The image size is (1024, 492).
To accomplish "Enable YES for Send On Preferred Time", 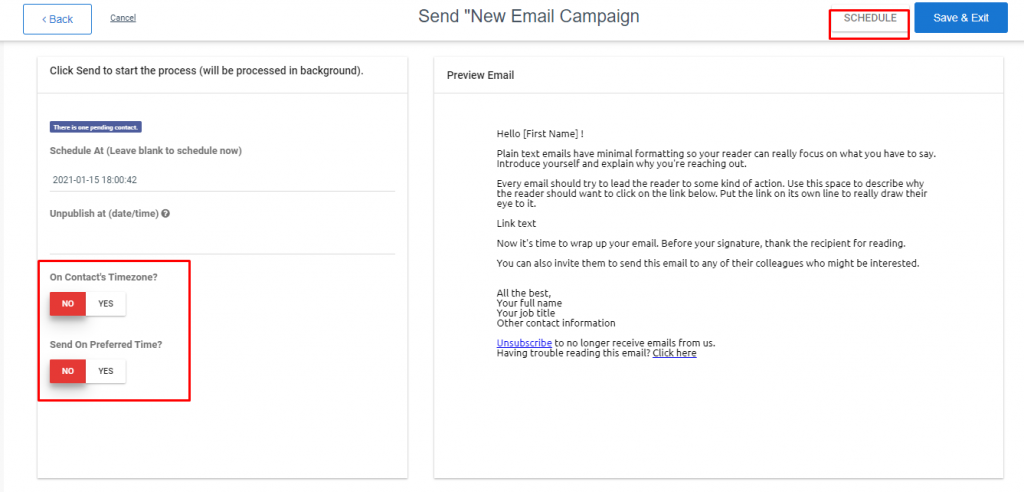I will point(106,371).
